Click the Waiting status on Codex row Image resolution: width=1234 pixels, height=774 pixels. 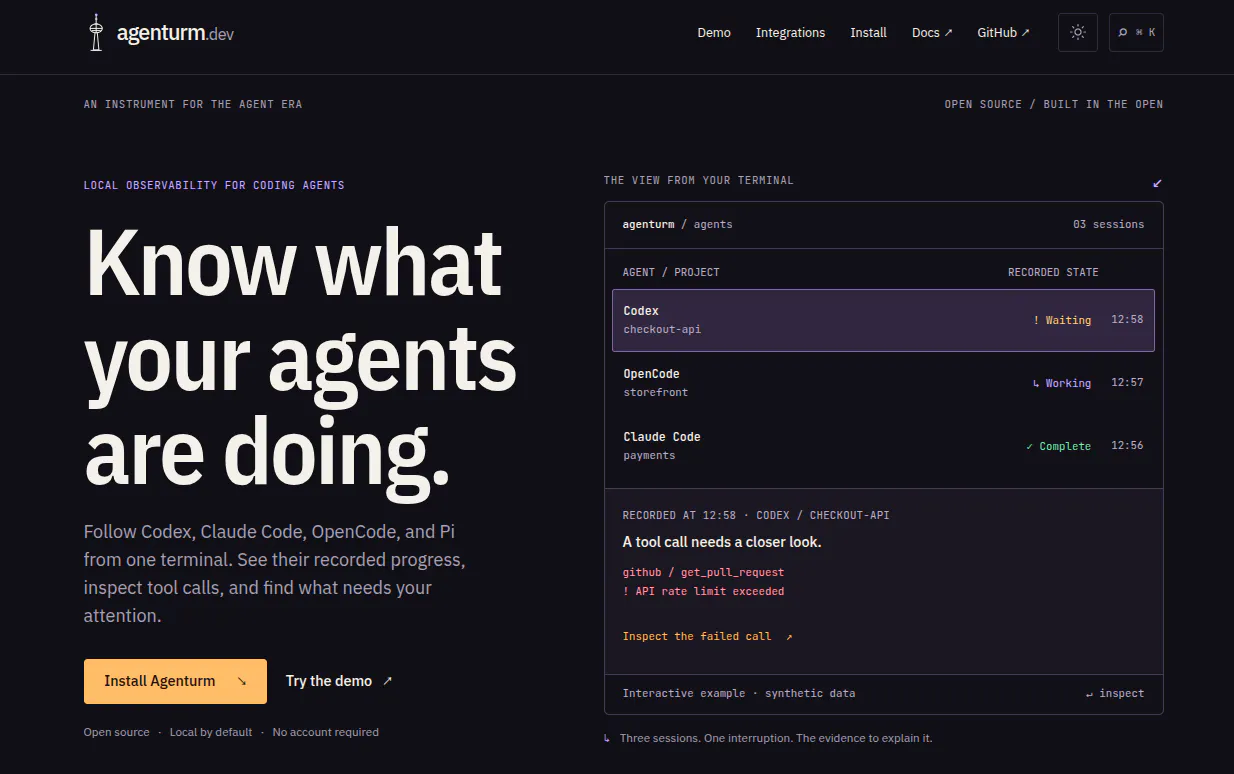[x=1062, y=320]
